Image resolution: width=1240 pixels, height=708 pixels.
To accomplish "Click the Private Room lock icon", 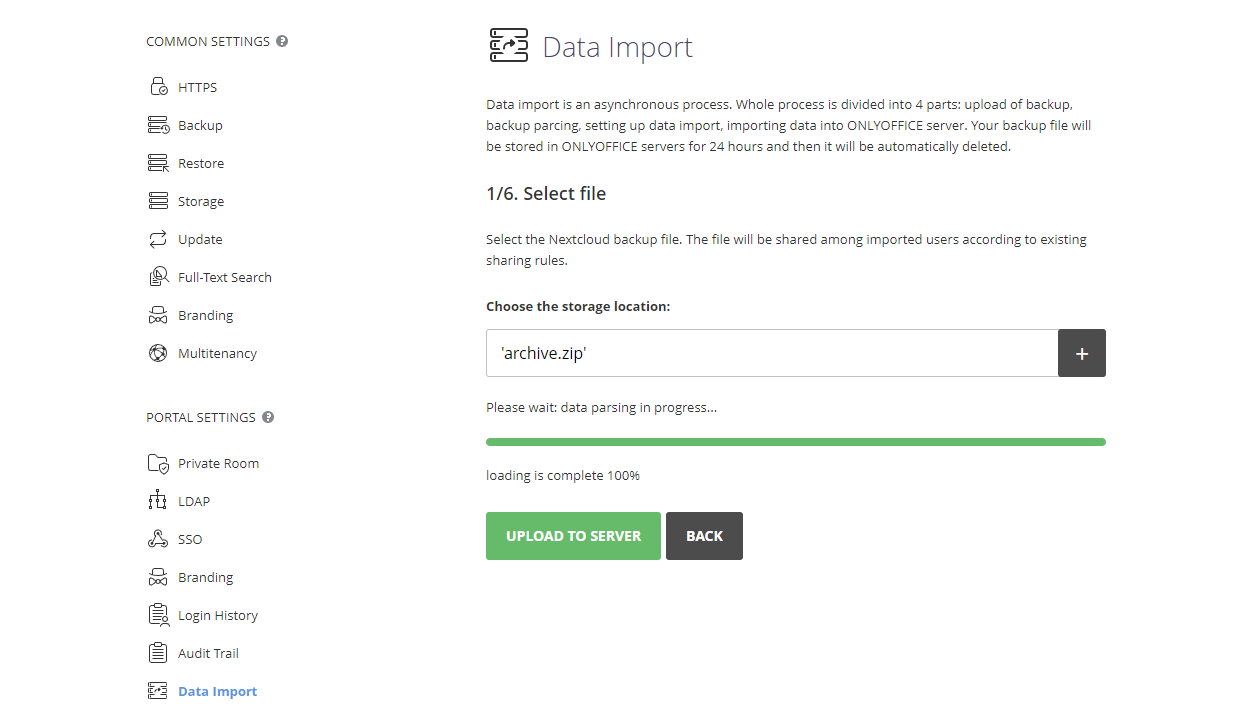I will [158, 462].
